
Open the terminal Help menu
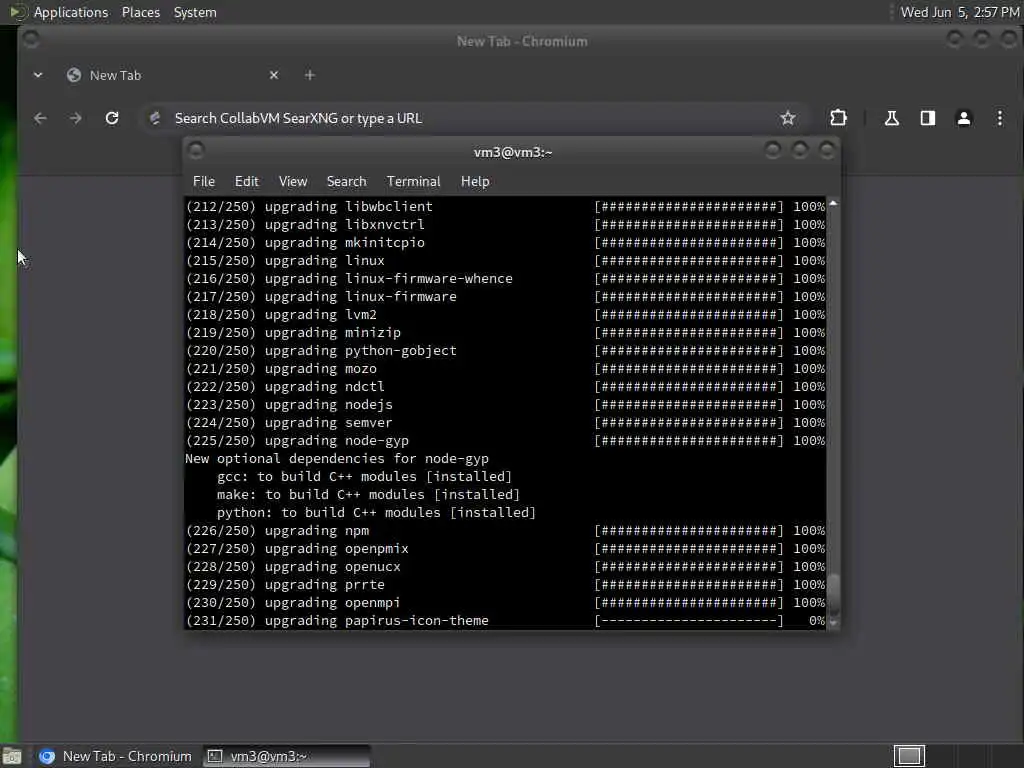(475, 182)
